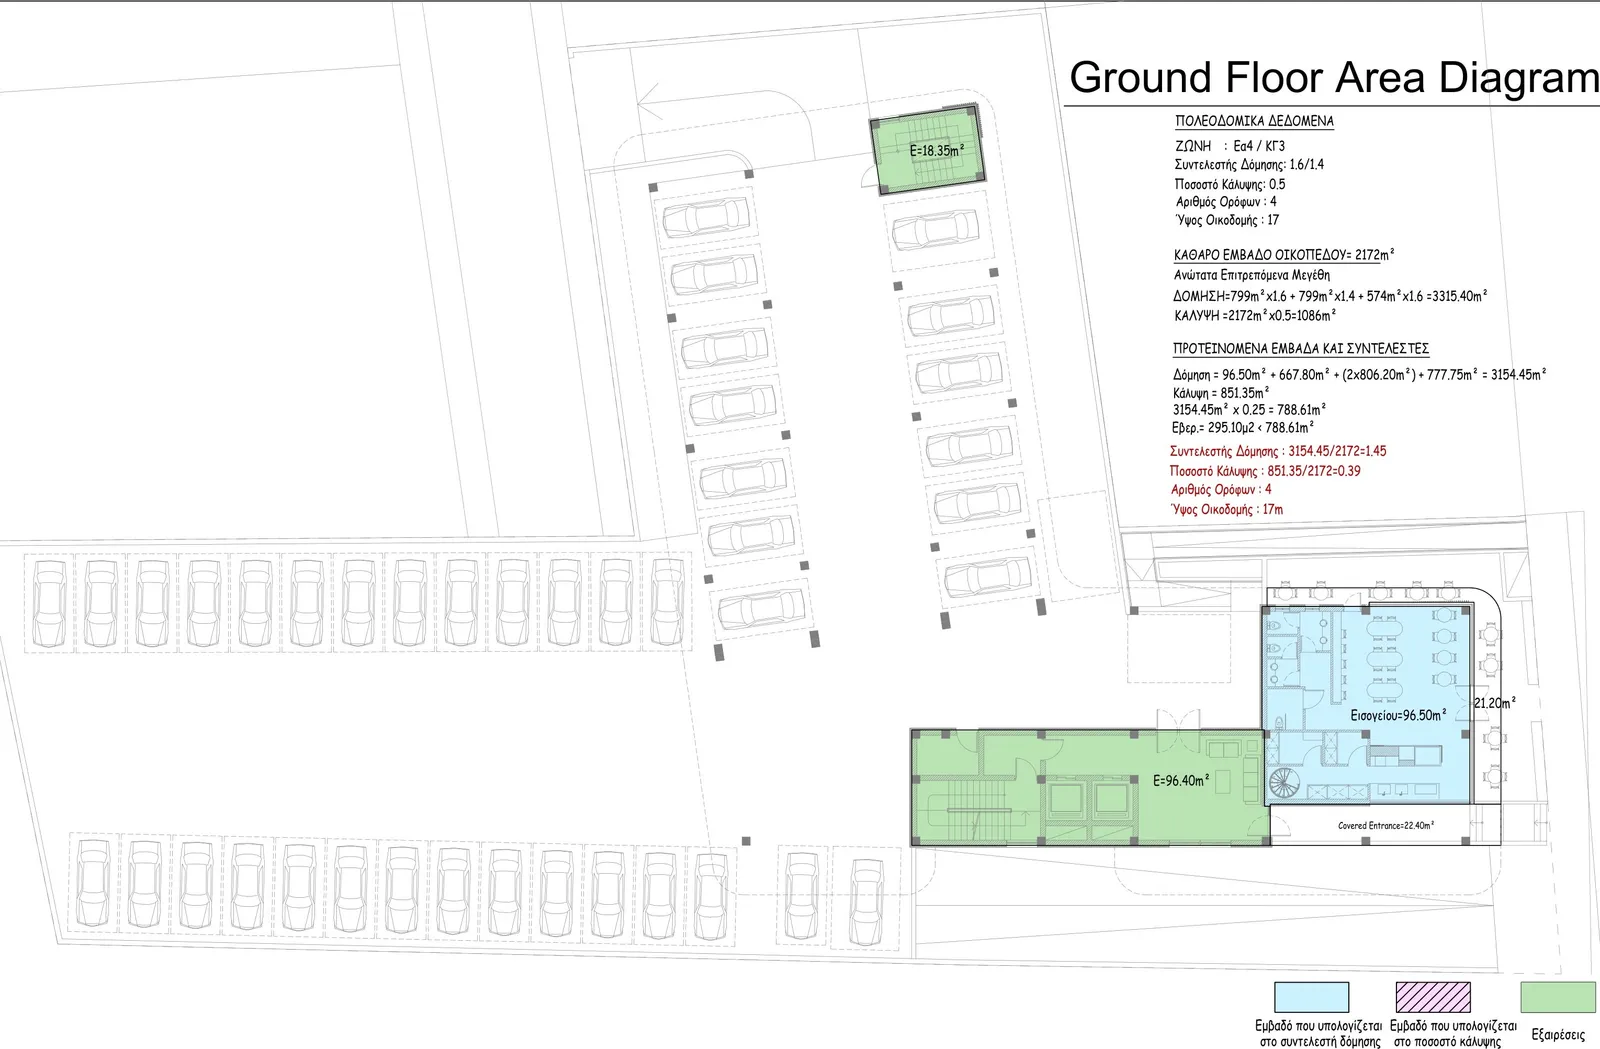Click the blue legend color swatch

1311,997
